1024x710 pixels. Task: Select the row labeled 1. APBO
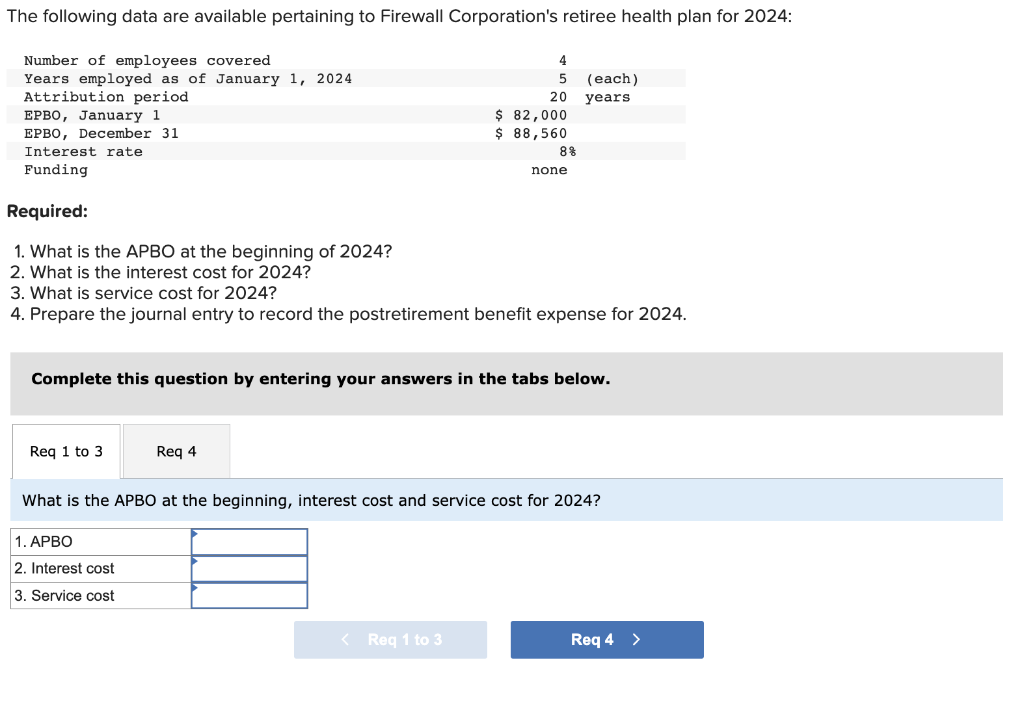(99, 541)
